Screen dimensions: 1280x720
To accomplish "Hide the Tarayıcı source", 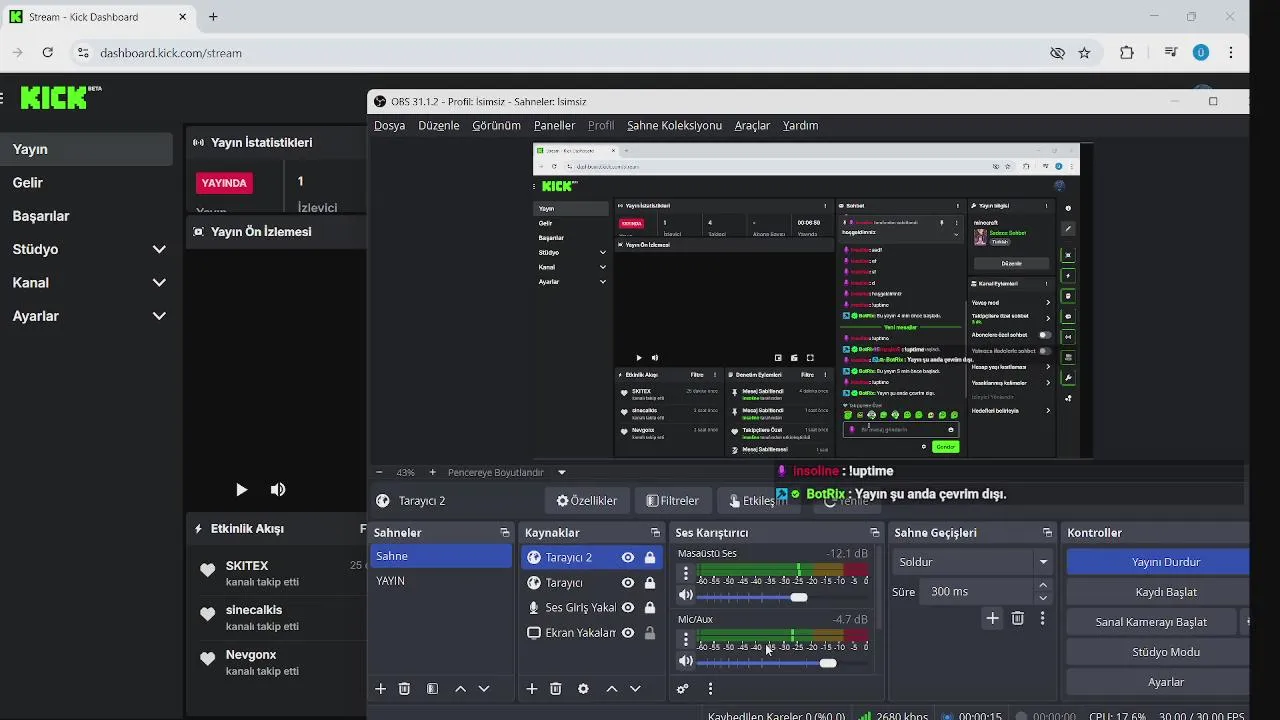I will (628, 583).
